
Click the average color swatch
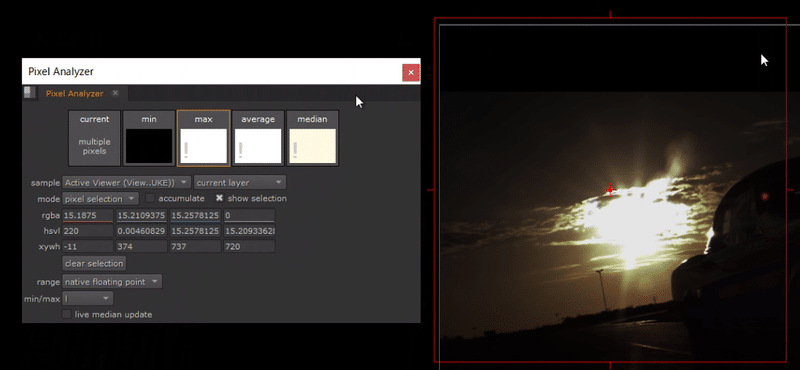[x=258, y=146]
